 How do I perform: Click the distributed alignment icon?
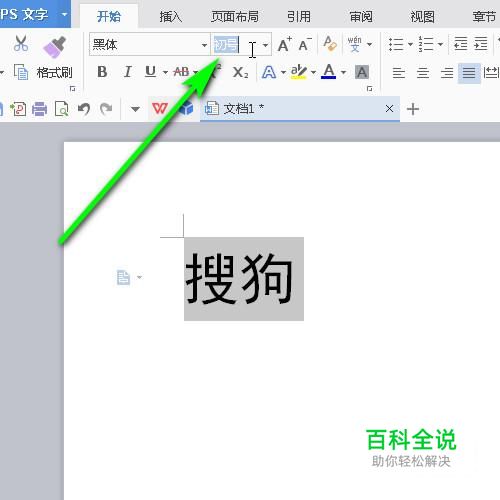coord(491,72)
